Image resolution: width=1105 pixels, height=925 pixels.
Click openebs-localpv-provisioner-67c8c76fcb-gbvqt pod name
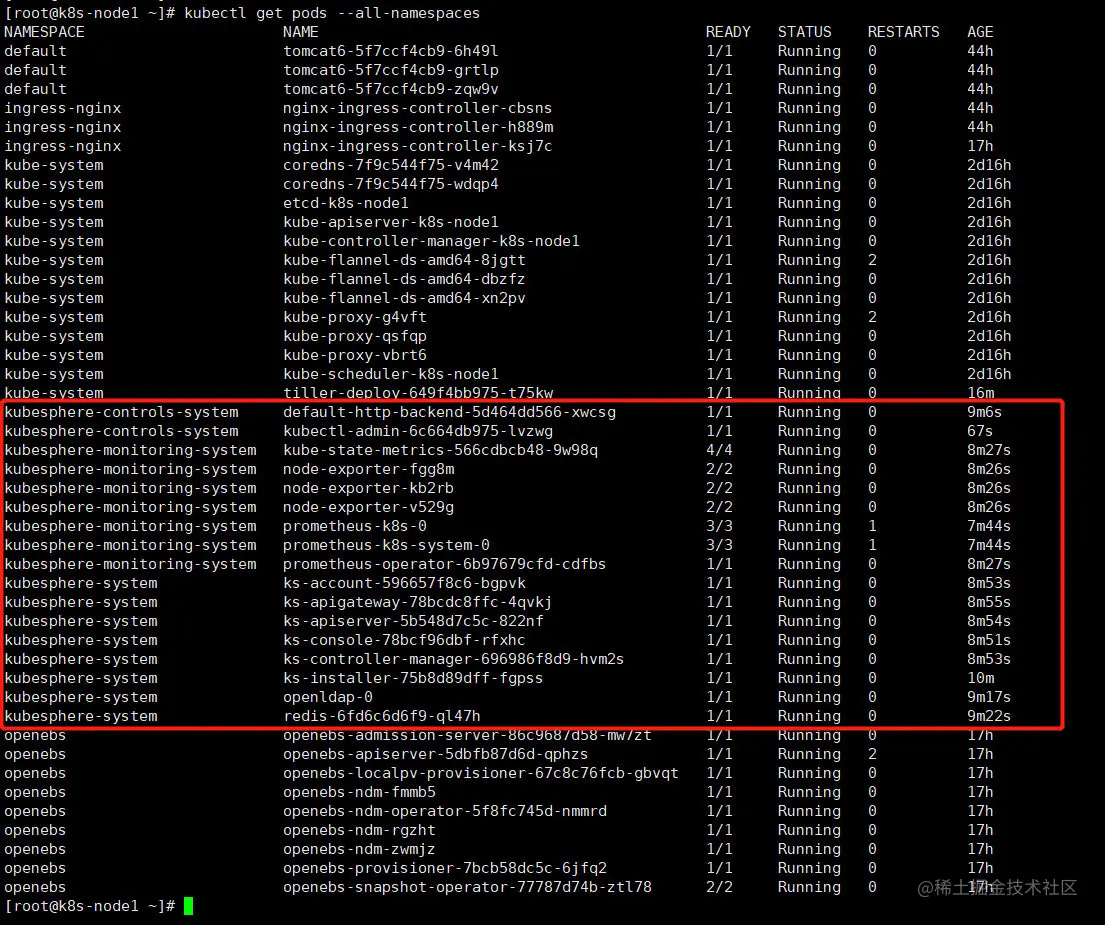click(481, 774)
